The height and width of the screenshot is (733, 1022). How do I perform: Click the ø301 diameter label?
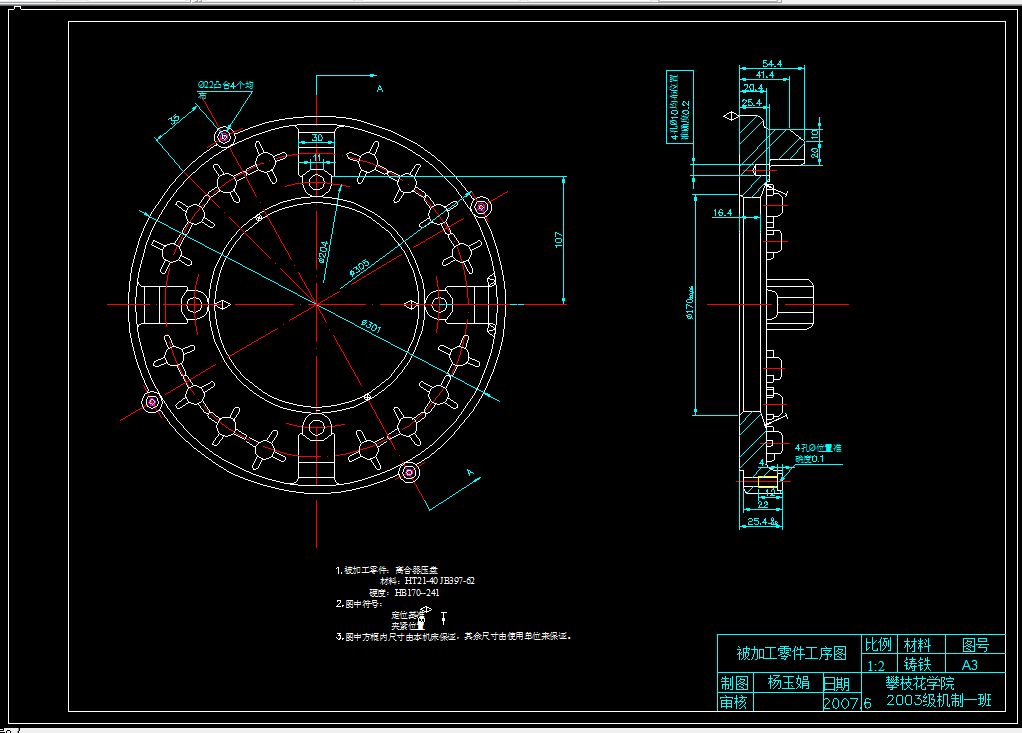click(x=371, y=324)
